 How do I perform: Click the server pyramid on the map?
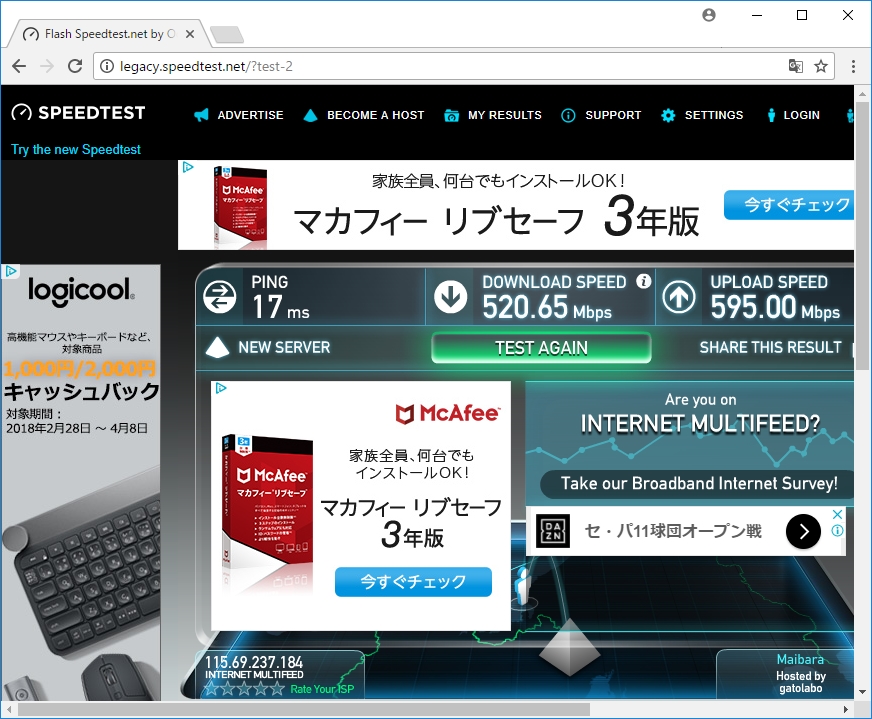click(x=569, y=647)
